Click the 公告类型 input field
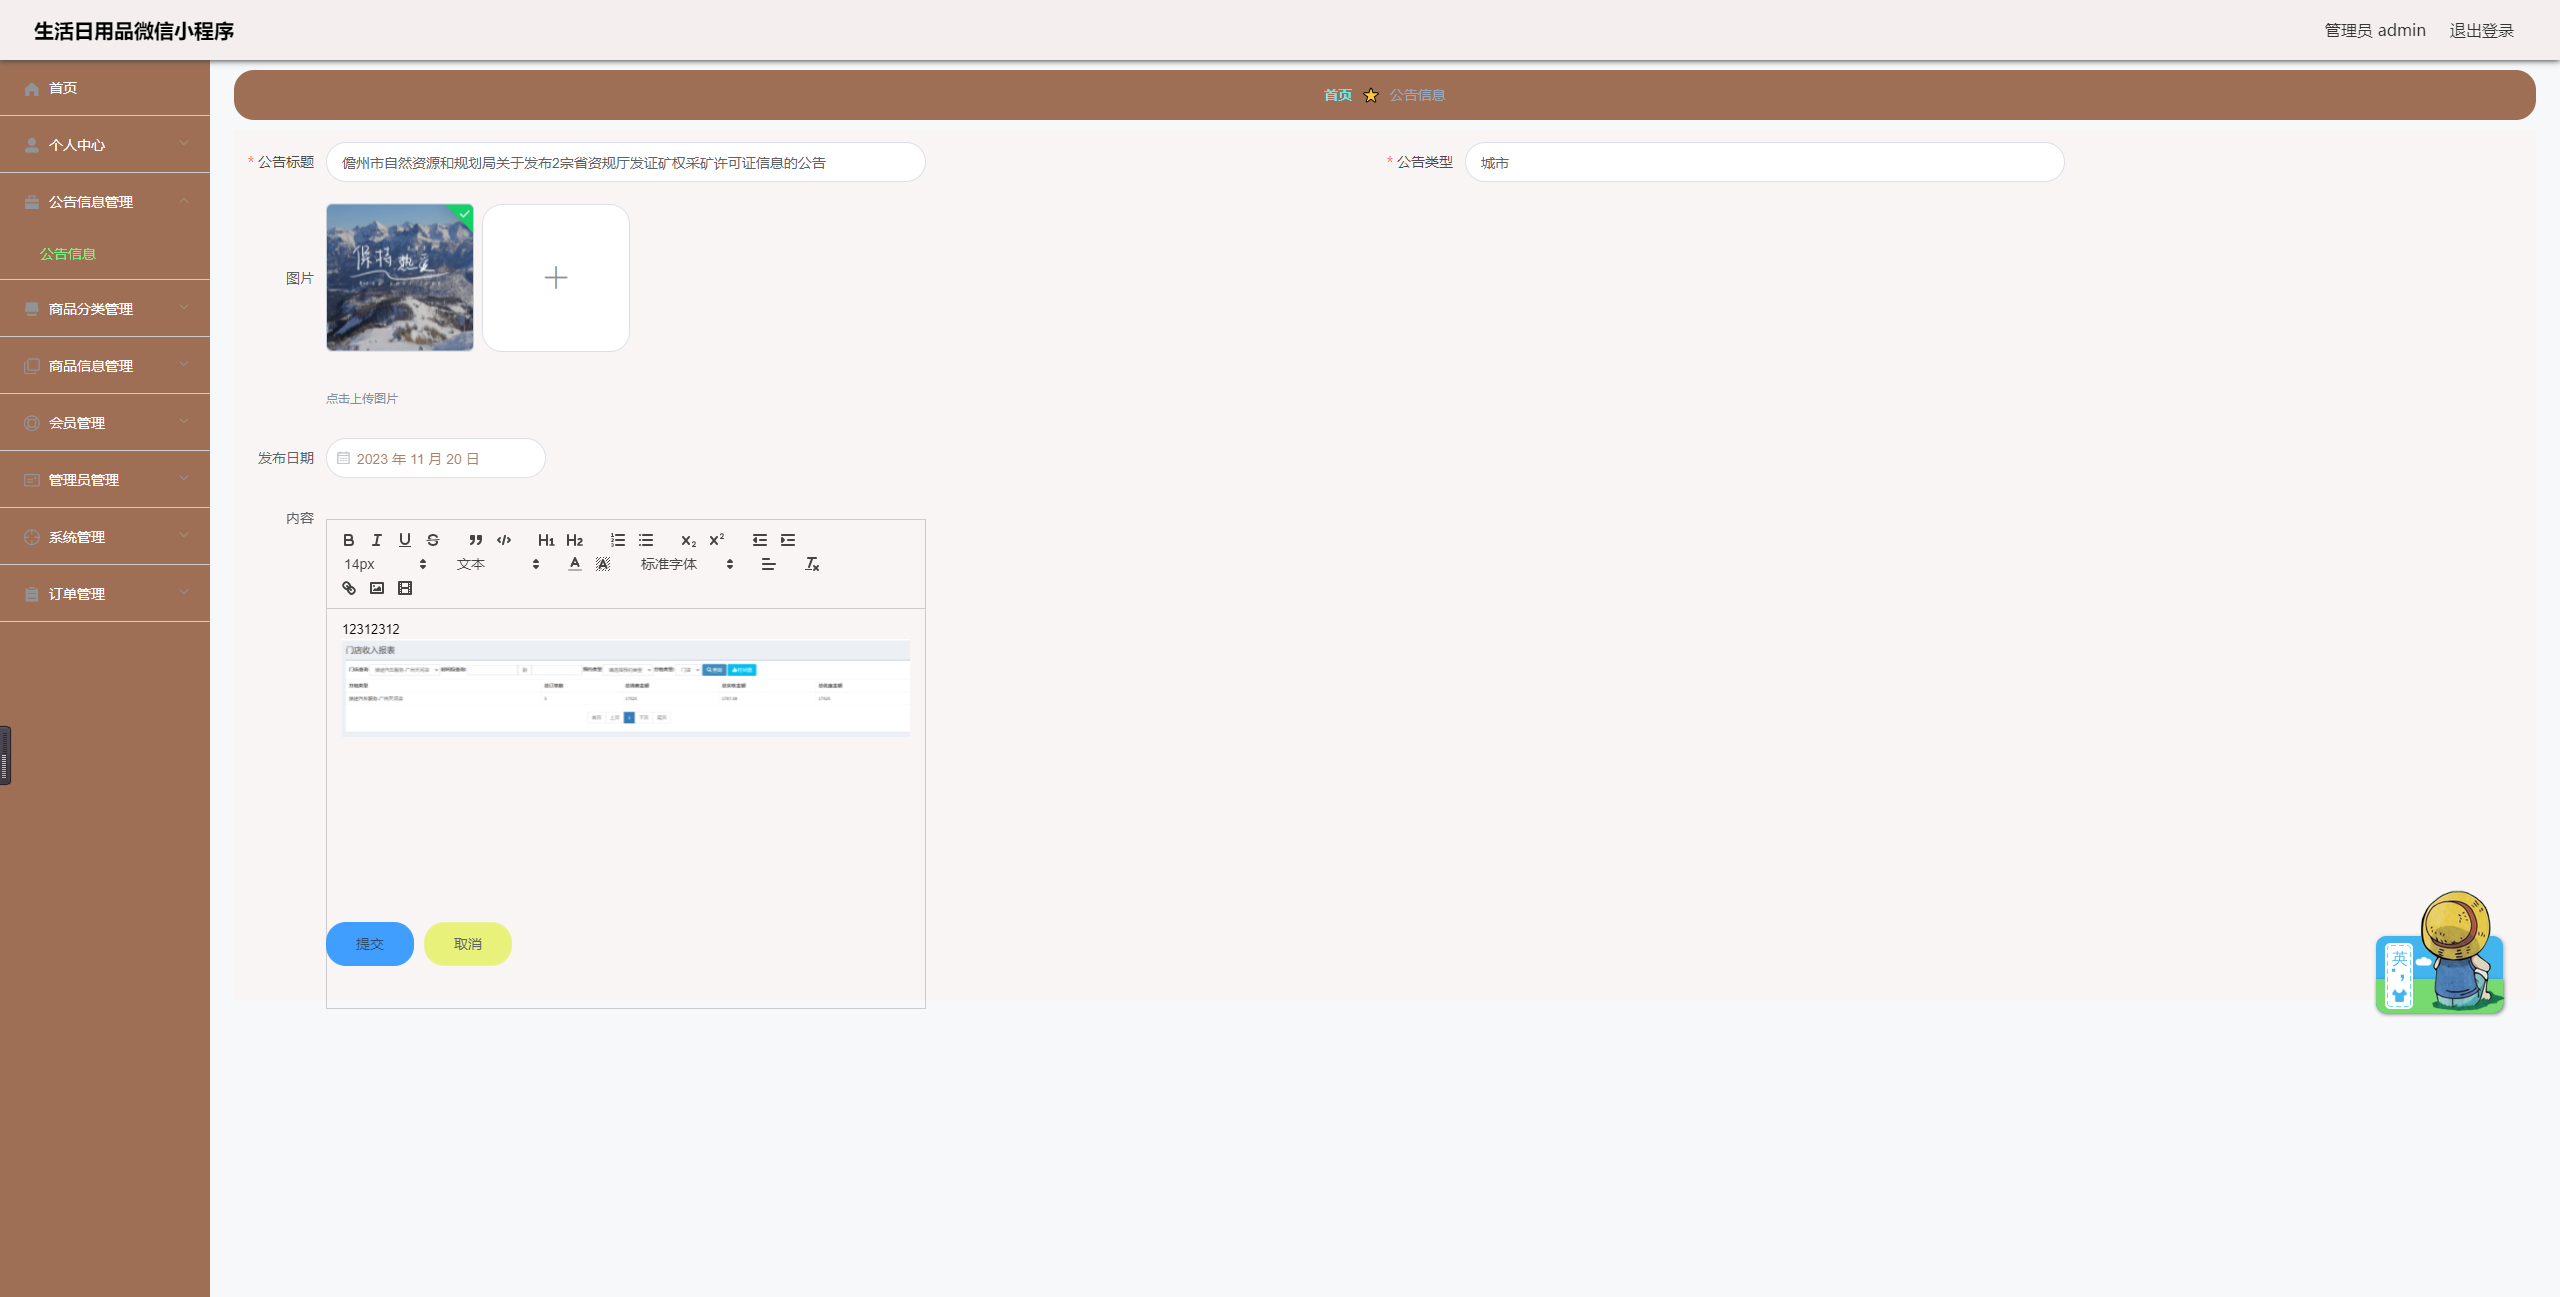Viewport: 2560px width, 1297px height. tap(1764, 162)
